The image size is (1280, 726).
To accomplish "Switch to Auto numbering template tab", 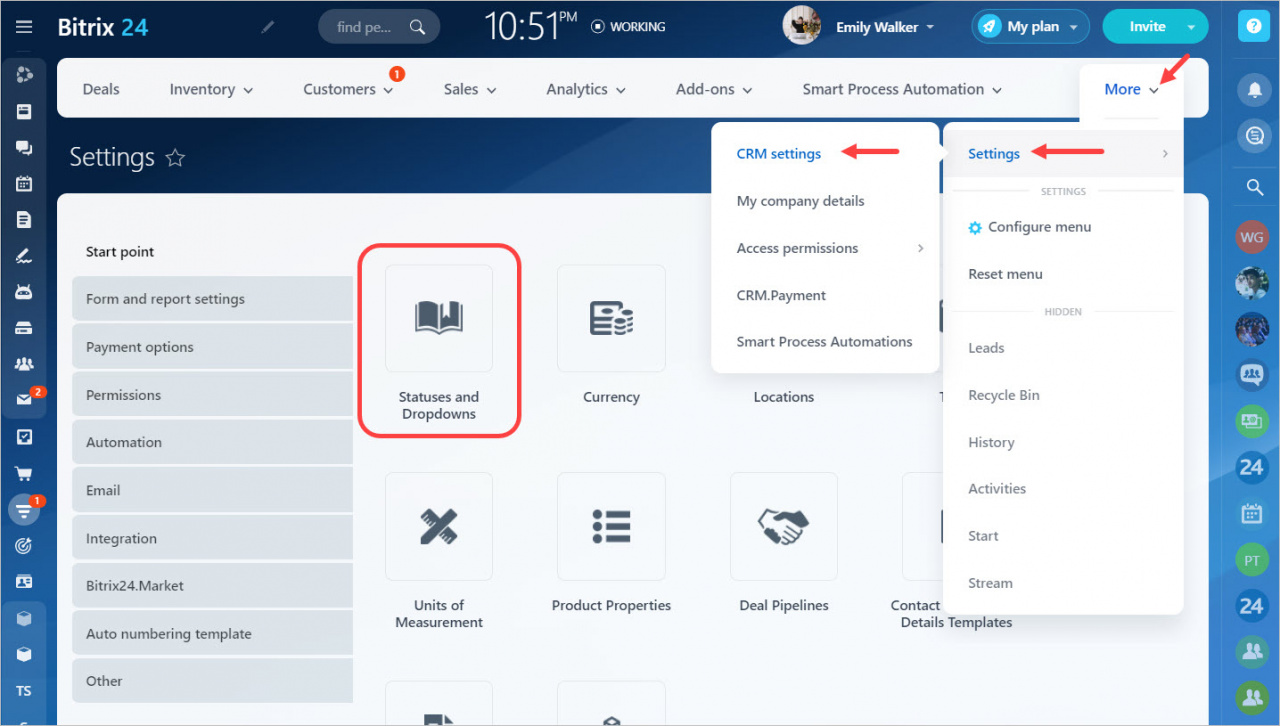I will coord(212,634).
